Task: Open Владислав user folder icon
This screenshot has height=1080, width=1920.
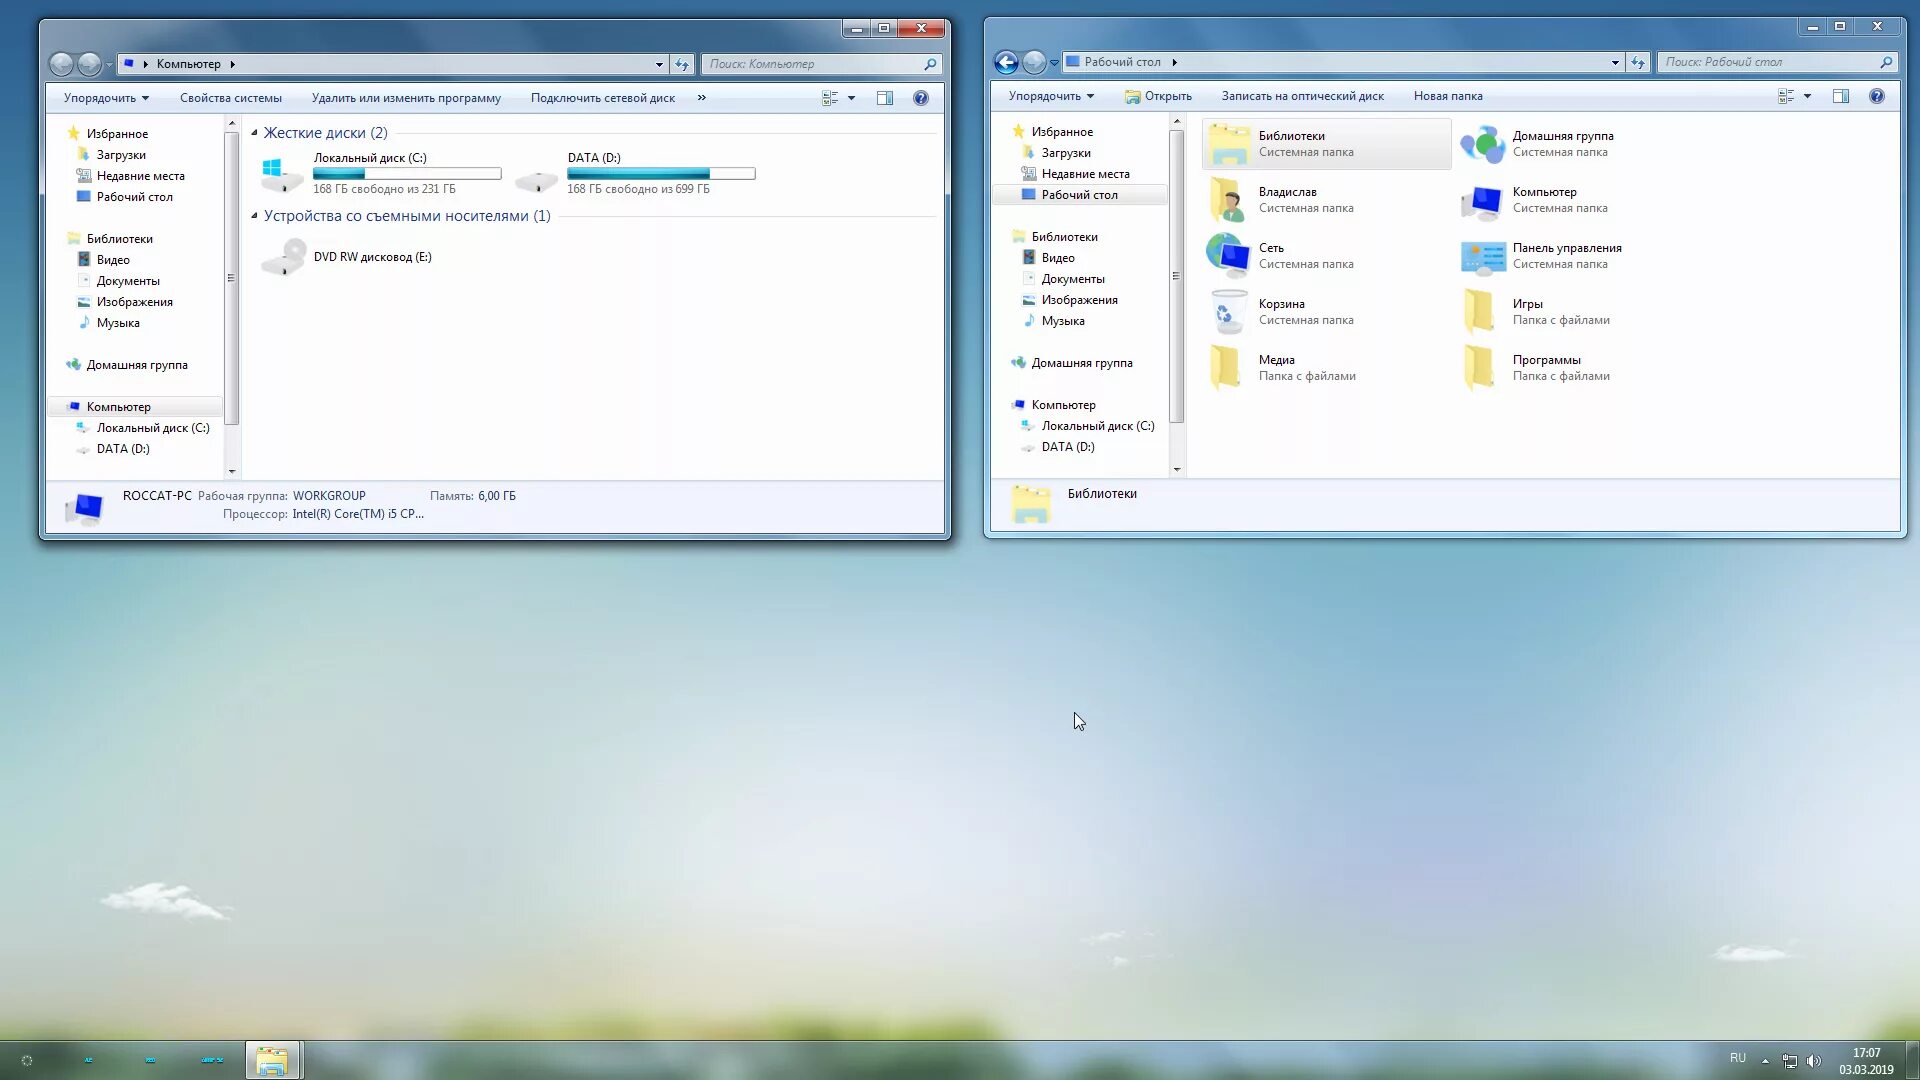Action: tap(1228, 200)
